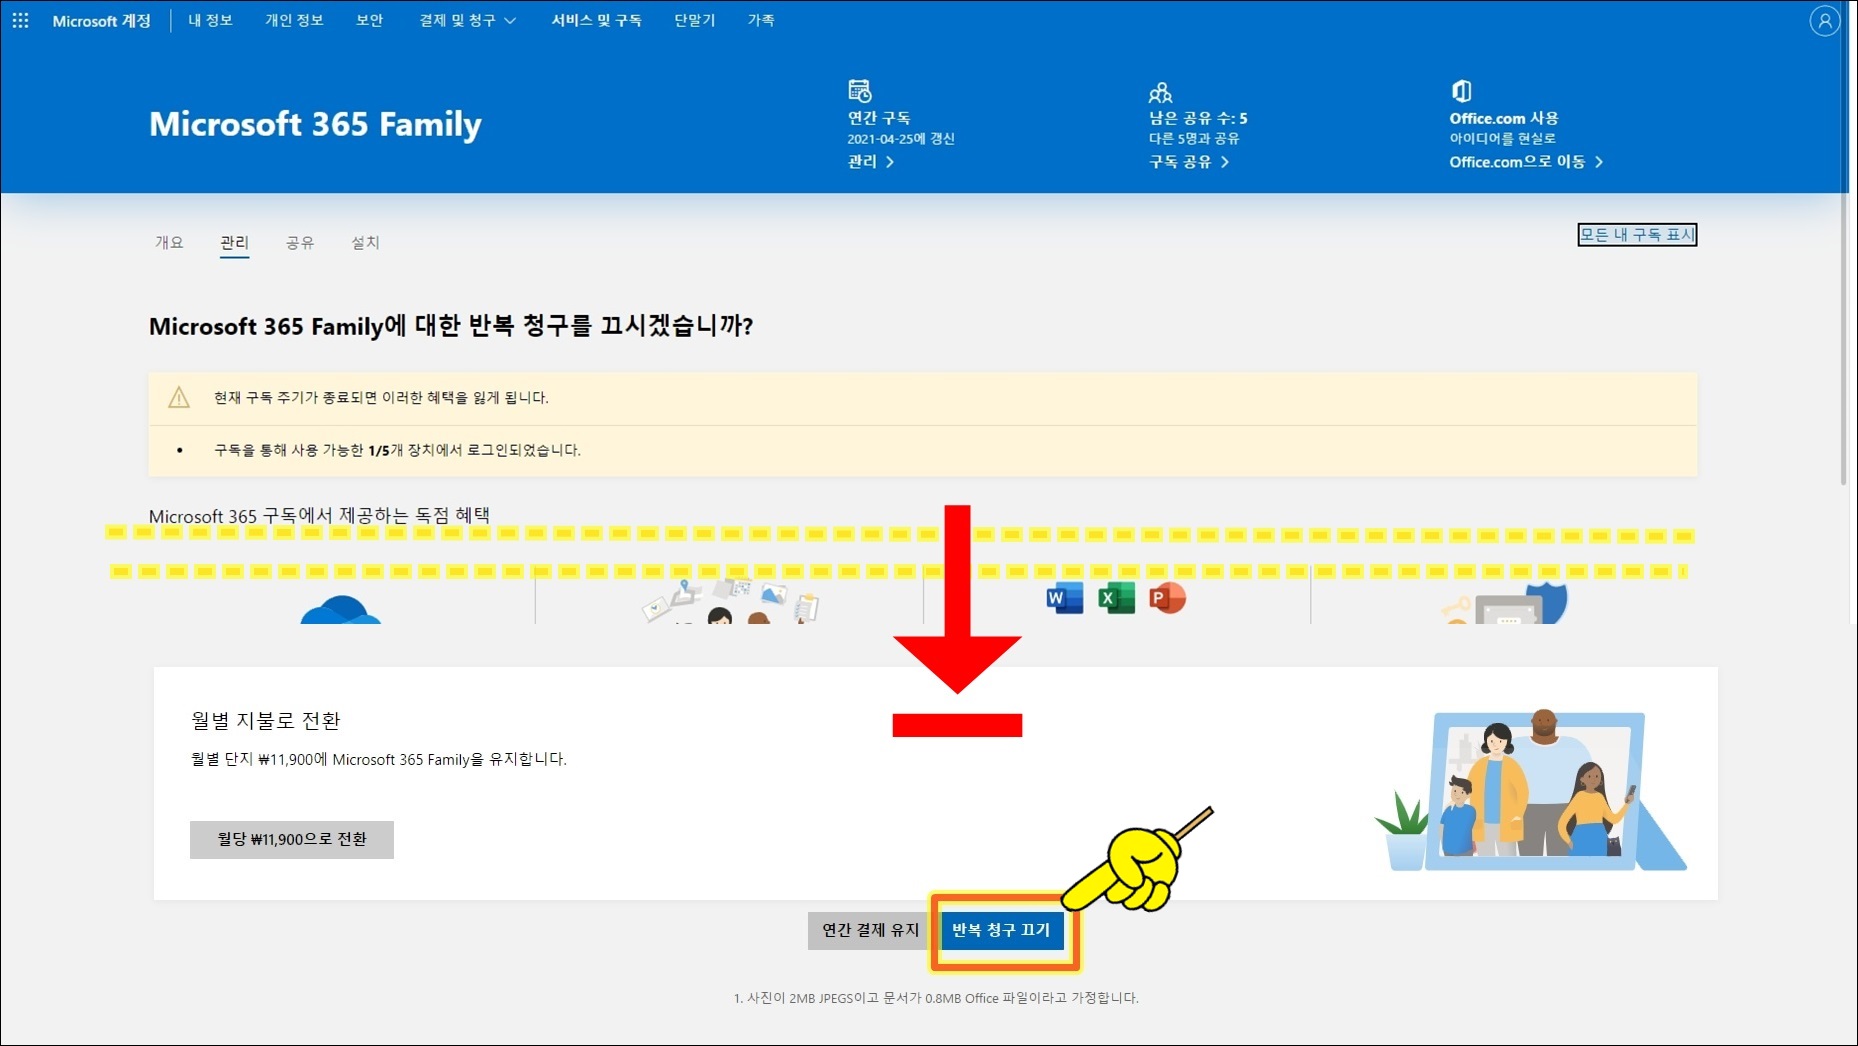
Task: Click the Office.com으로 이동 link
Action: (1526, 161)
